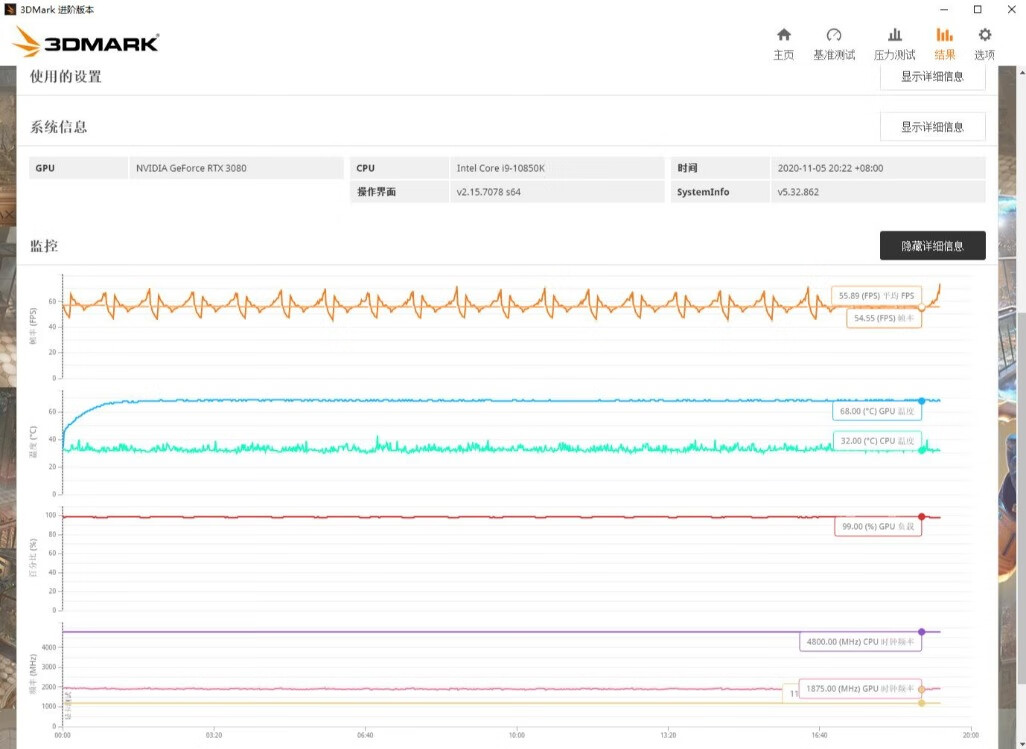1026x749 pixels.
Task: Select the purple CPU clock frequency data point
Action: (x=921, y=632)
